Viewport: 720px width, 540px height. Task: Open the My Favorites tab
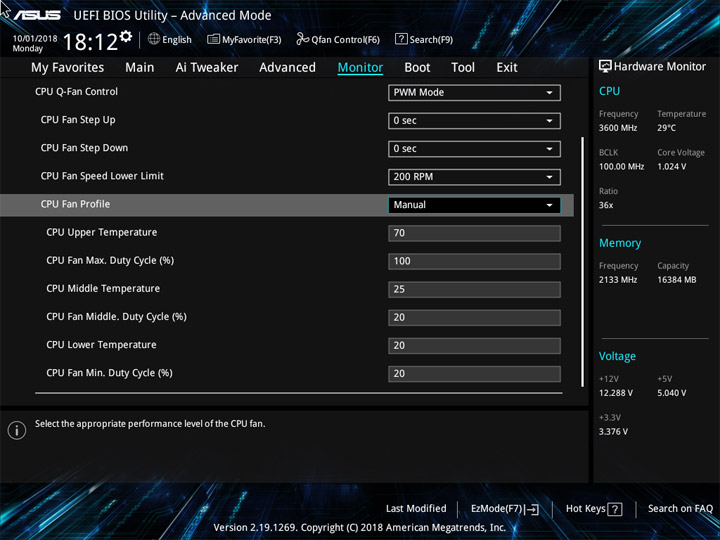[x=68, y=68]
